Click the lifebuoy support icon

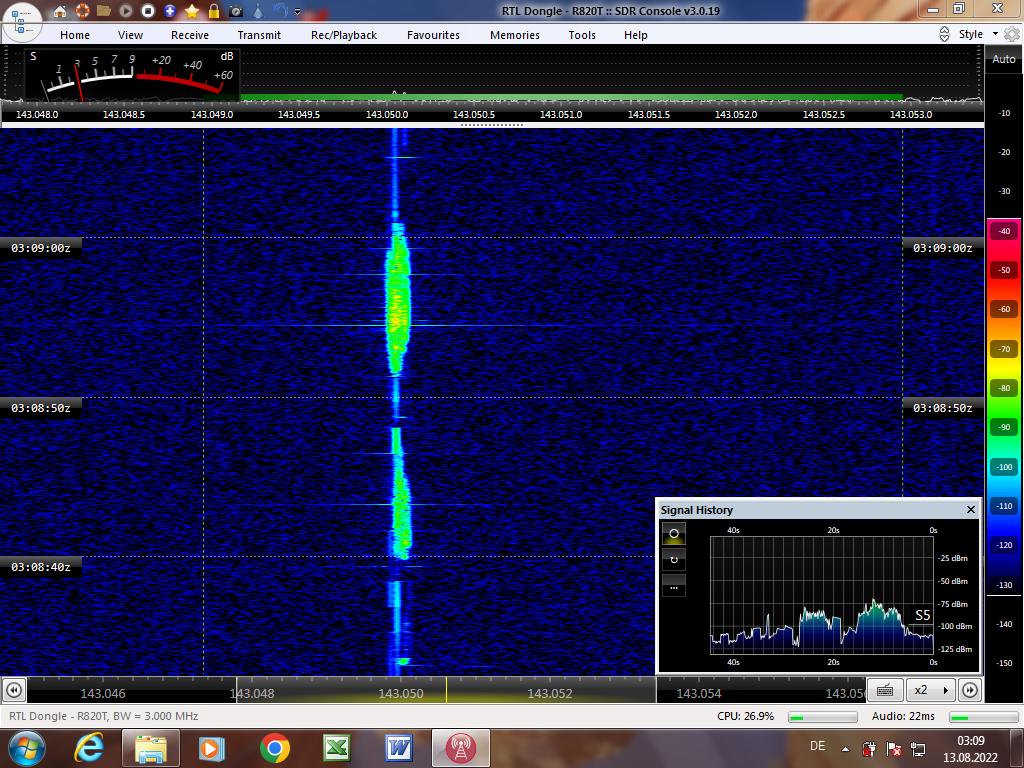[x=82, y=10]
